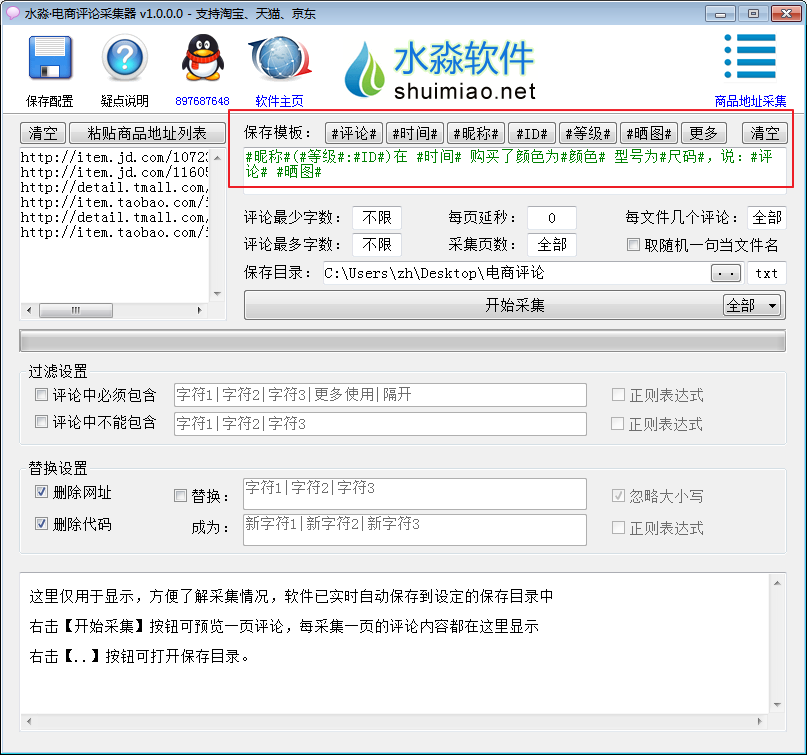Insert the #晒图# template tag
Image resolution: width=807 pixels, height=755 pixels.
click(x=649, y=133)
